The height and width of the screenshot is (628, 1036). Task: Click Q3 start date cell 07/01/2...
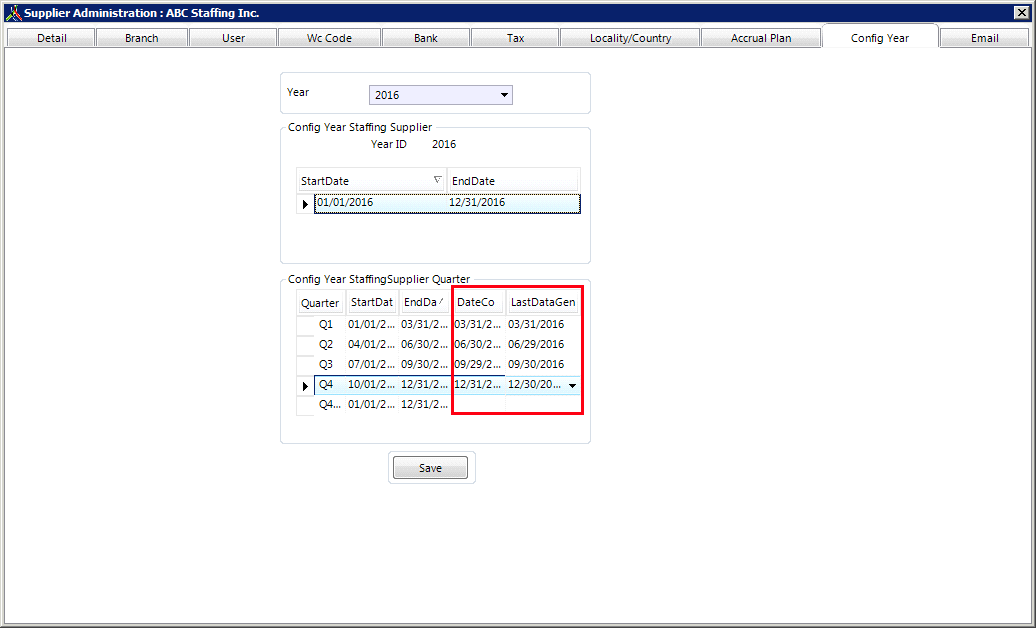click(372, 364)
